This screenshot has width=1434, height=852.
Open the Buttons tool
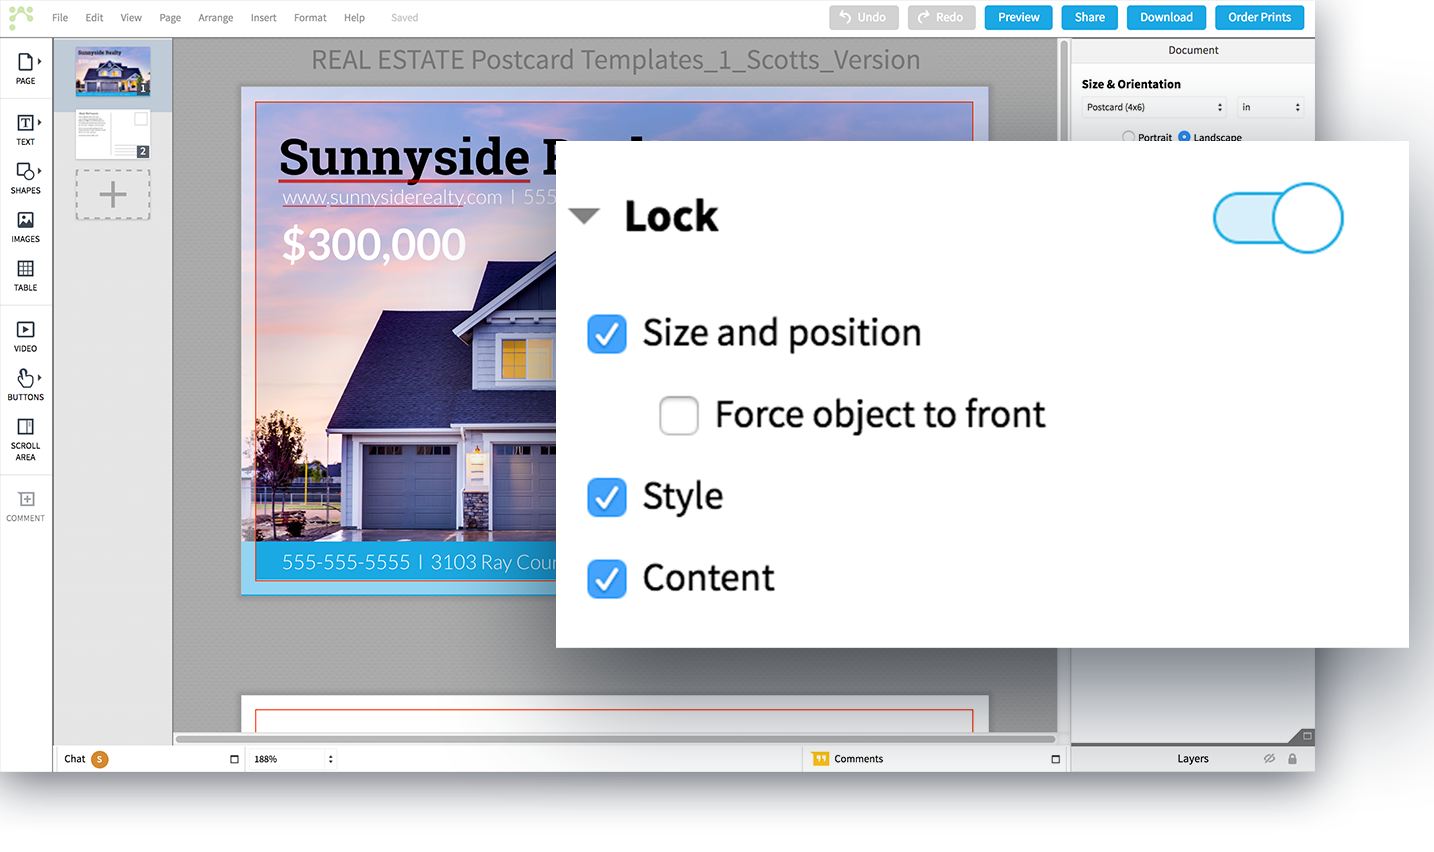coord(26,384)
